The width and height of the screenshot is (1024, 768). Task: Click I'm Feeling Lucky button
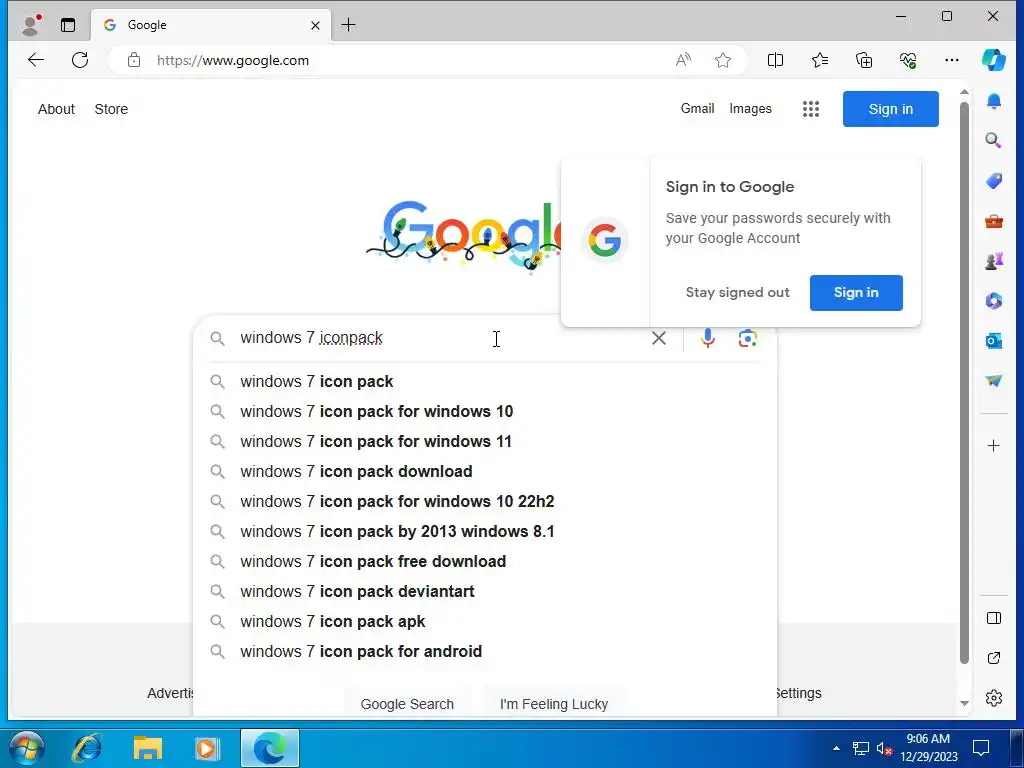[x=554, y=703]
